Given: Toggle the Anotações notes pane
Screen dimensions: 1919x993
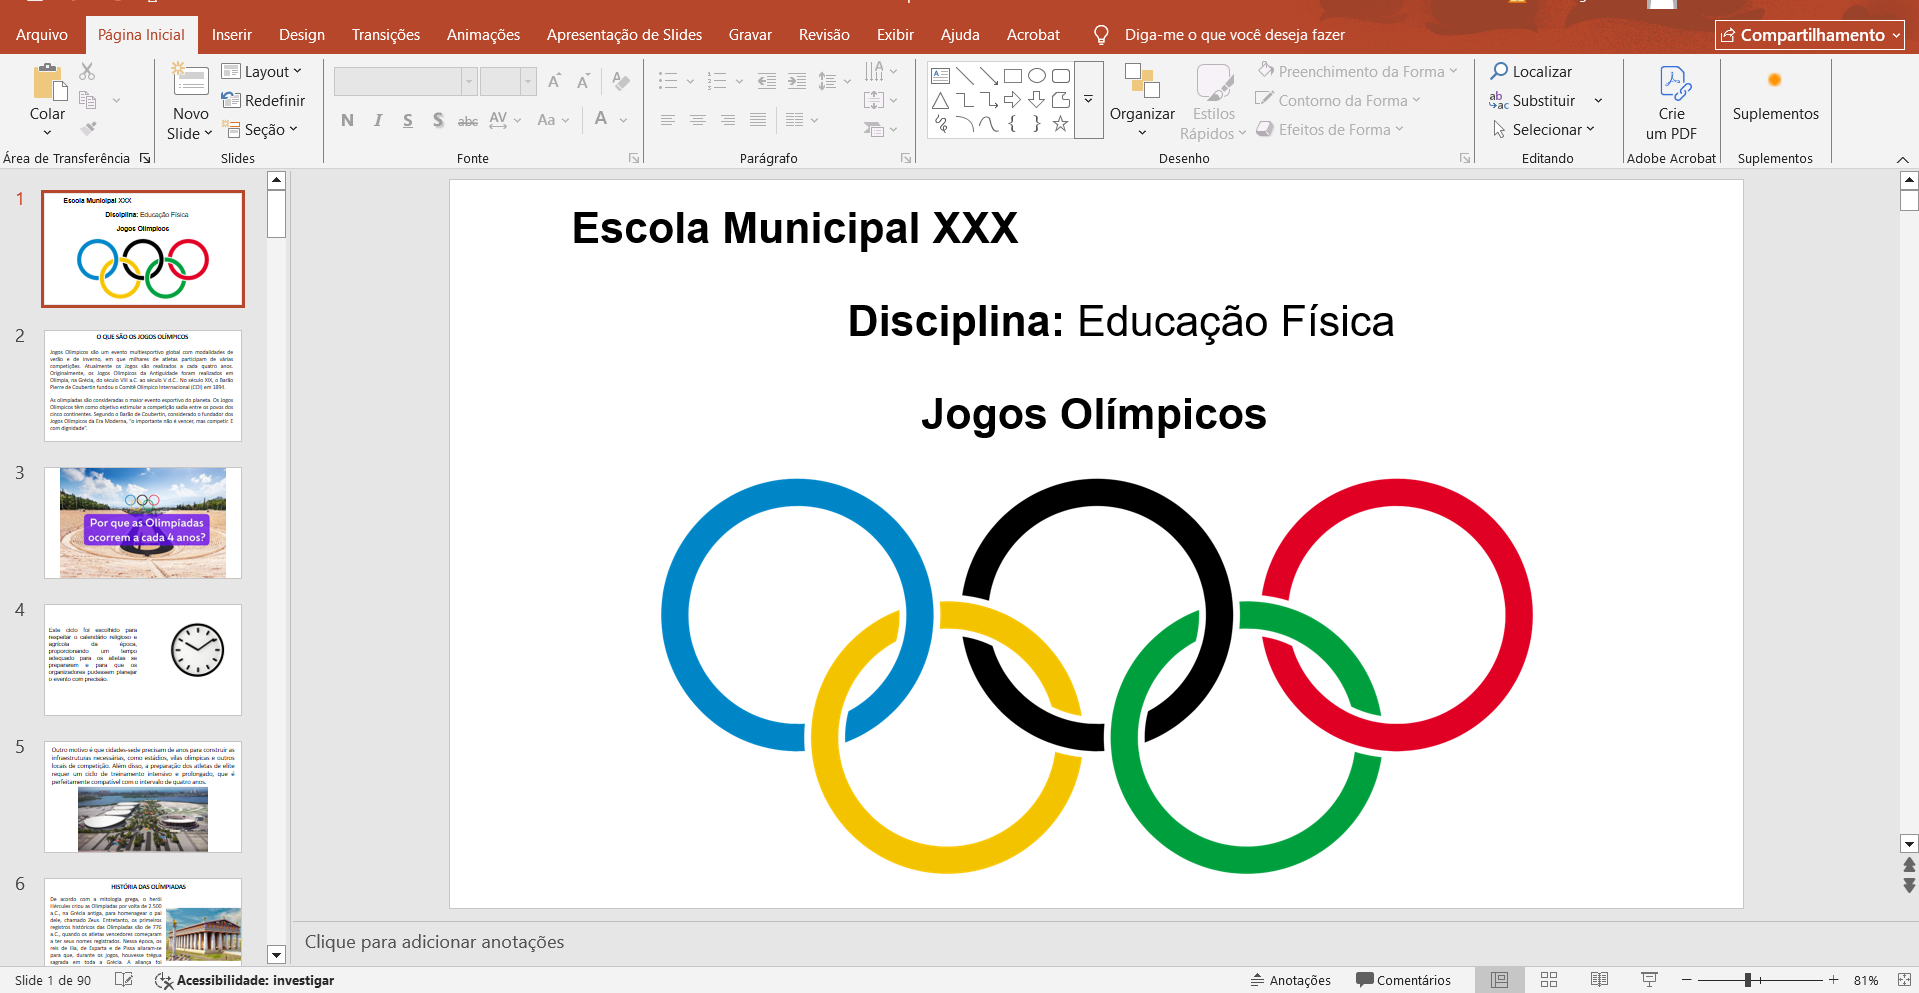Looking at the screenshot, I should (1290, 980).
